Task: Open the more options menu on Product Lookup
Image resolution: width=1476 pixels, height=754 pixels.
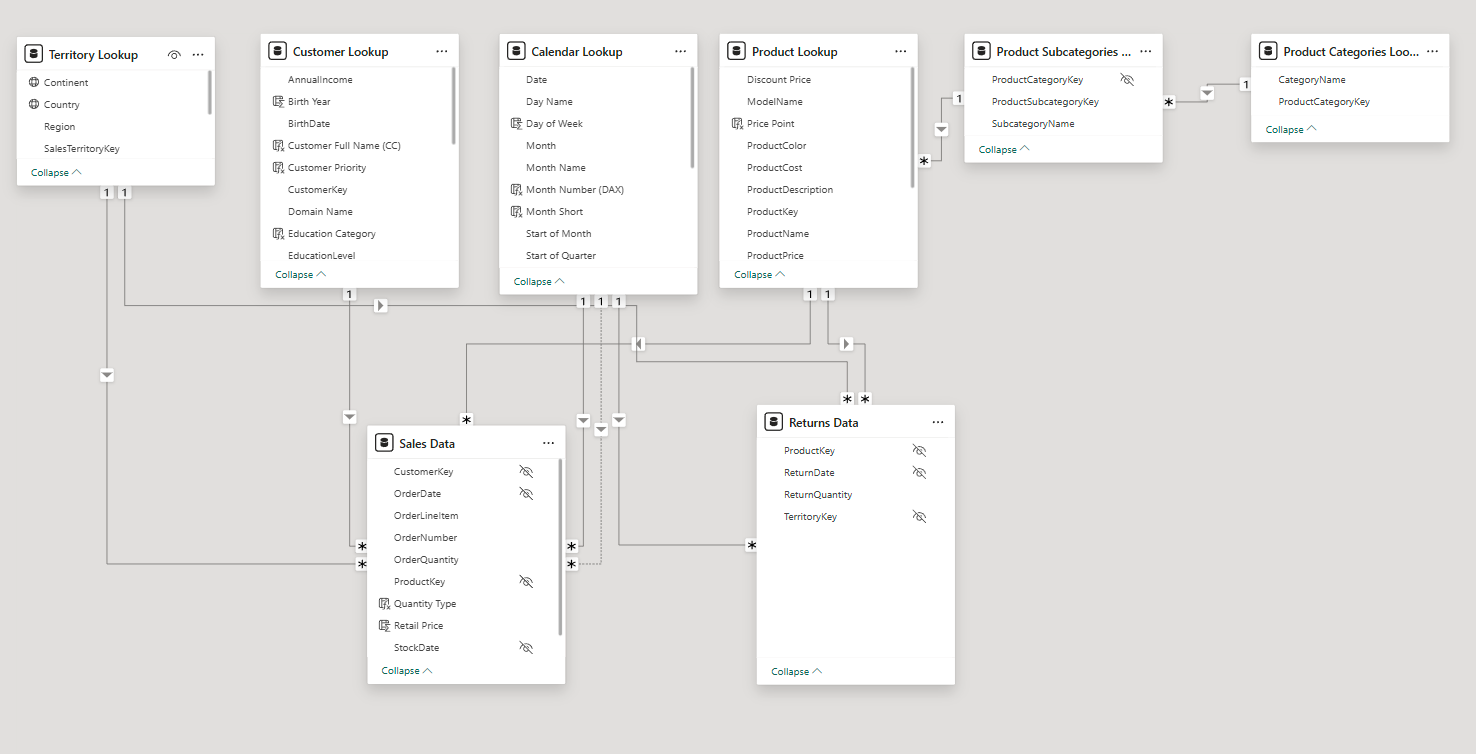Action: [900, 50]
